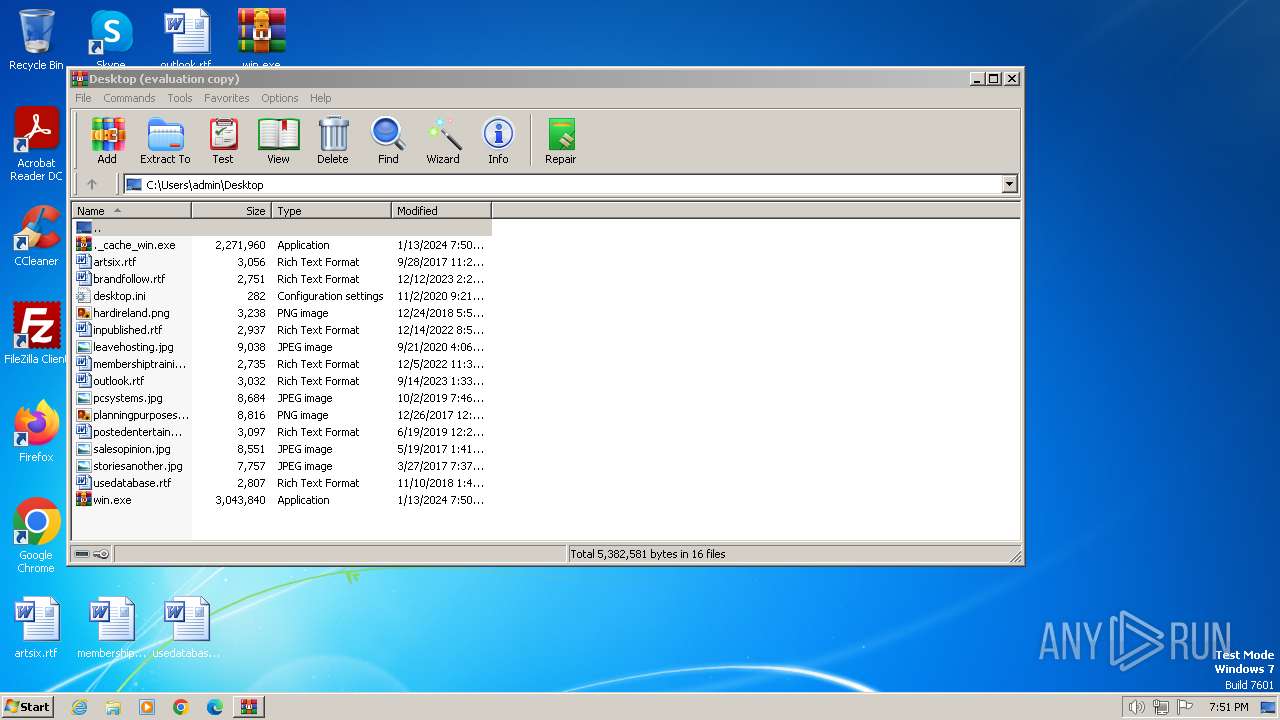Click the up one level arrow
The image size is (1280, 720).
coord(92,184)
